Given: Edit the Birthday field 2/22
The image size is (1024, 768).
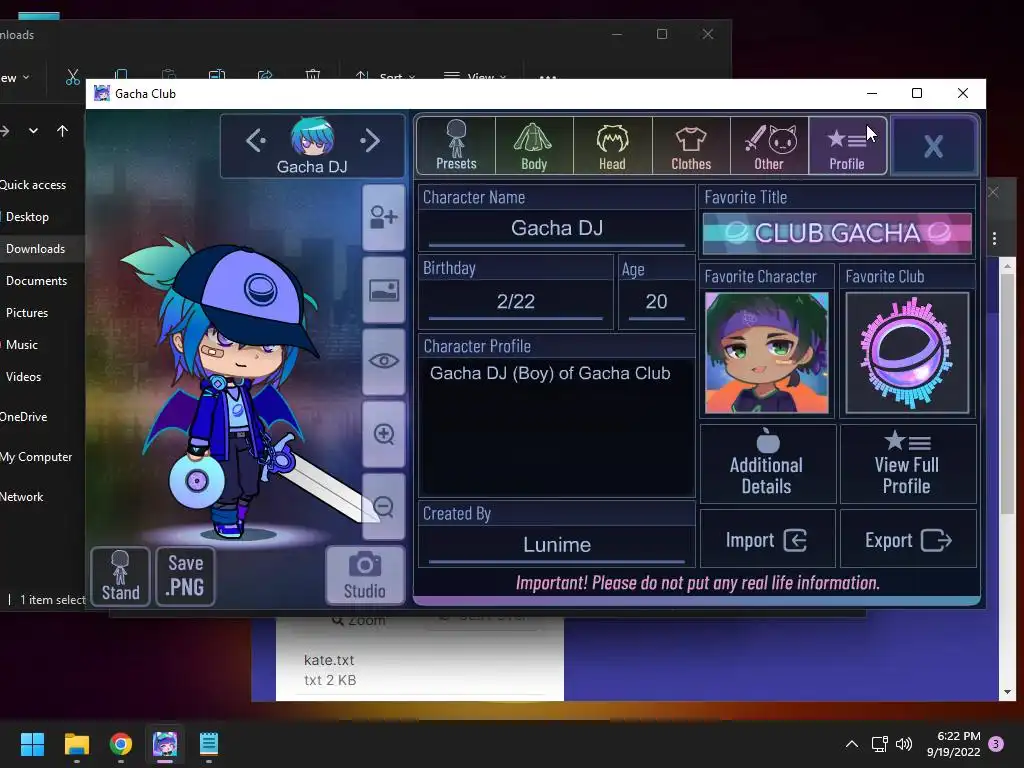Looking at the screenshot, I should click(x=516, y=302).
